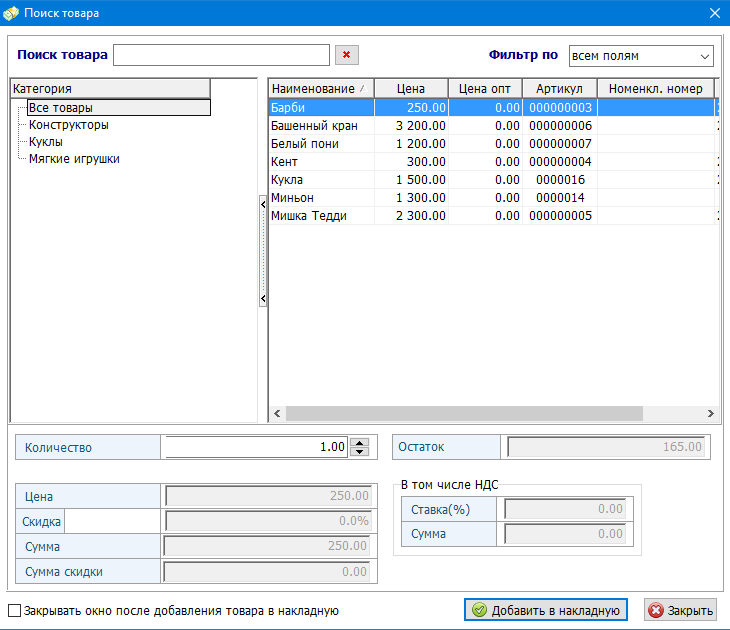Click the horizontal scrollbar thumb

click(x=464, y=413)
